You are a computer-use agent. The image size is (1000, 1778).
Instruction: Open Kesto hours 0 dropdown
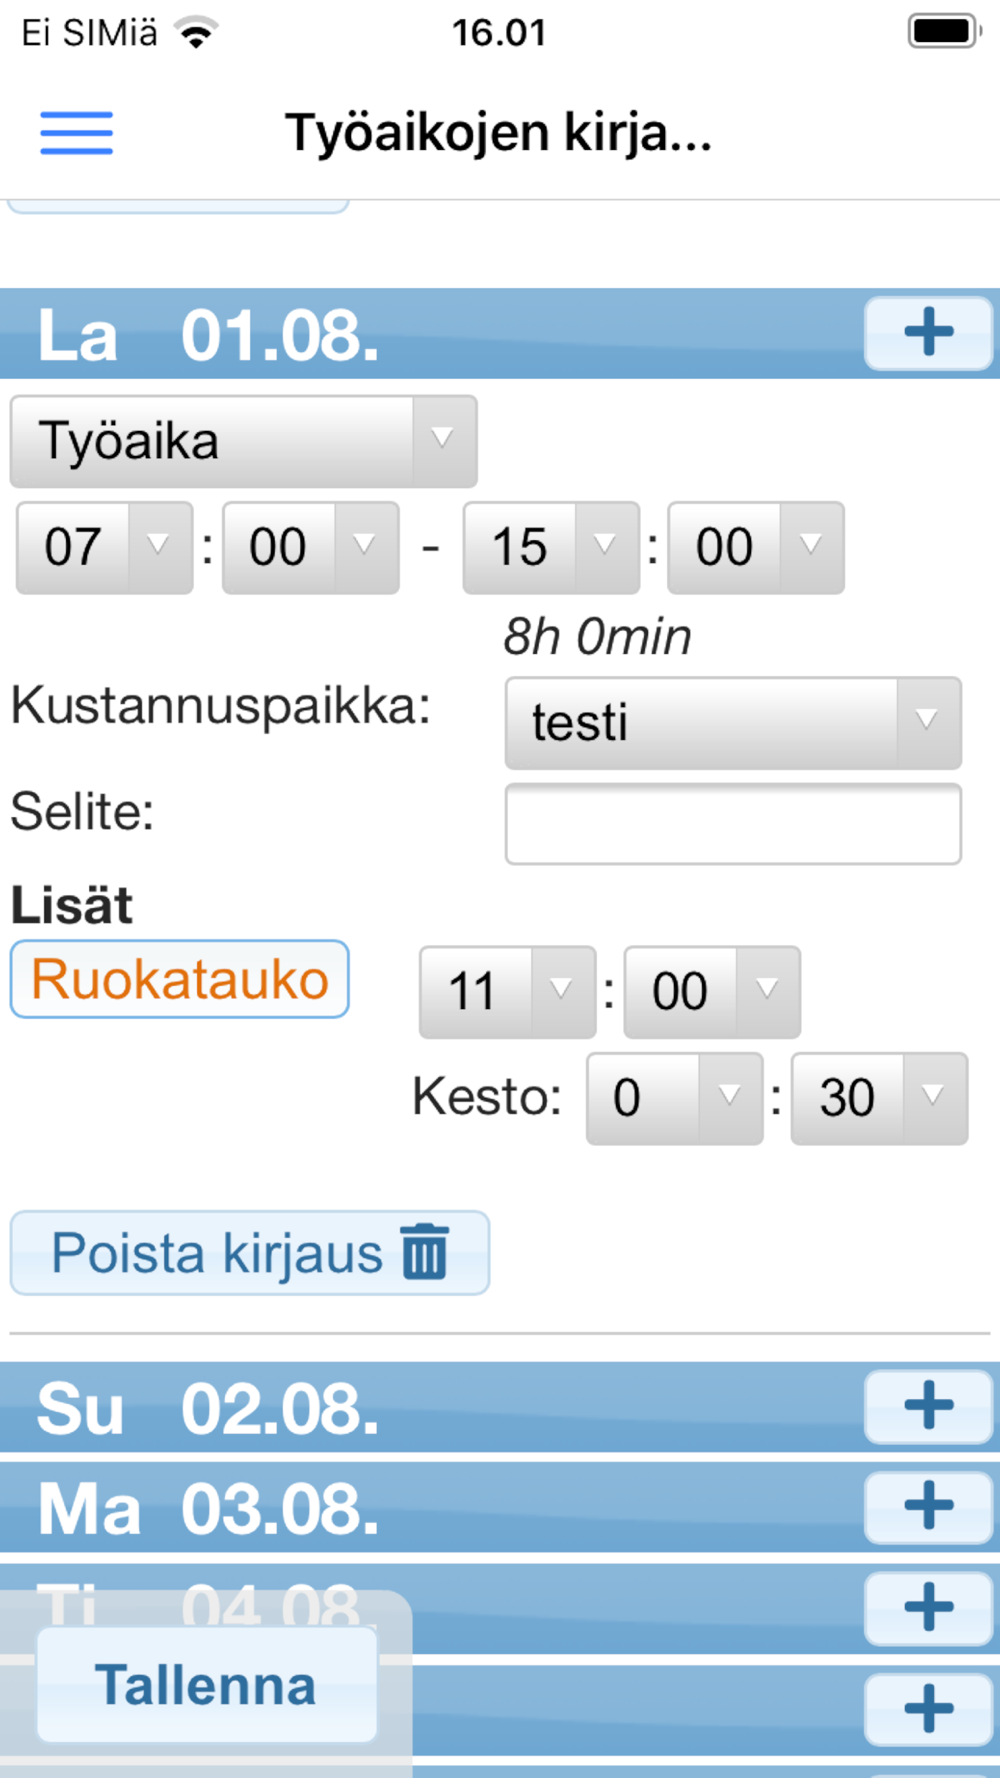673,1098
